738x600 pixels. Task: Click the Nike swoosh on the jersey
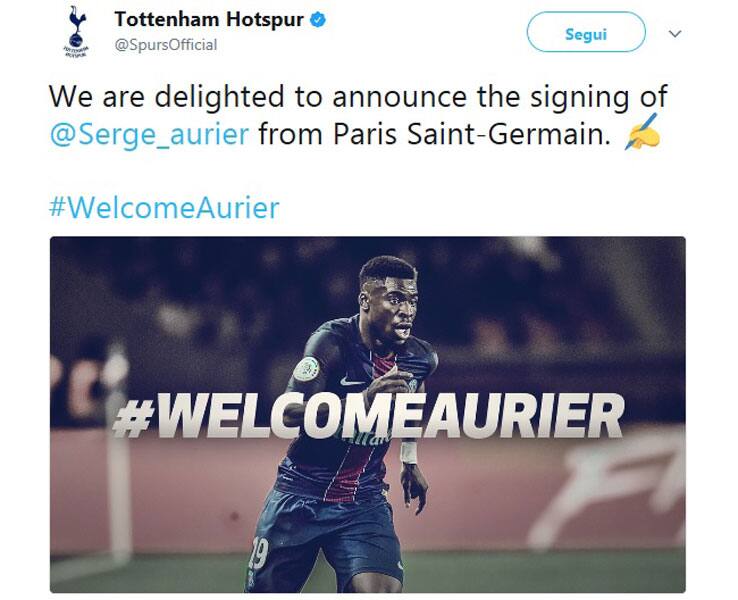click(352, 381)
